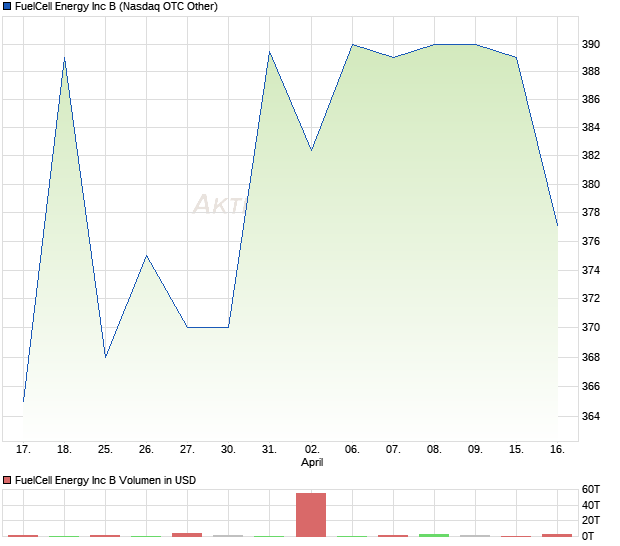This screenshot has width=620, height=546.
Task: Click the price line high at 06.
Action: tap(353, 45)
